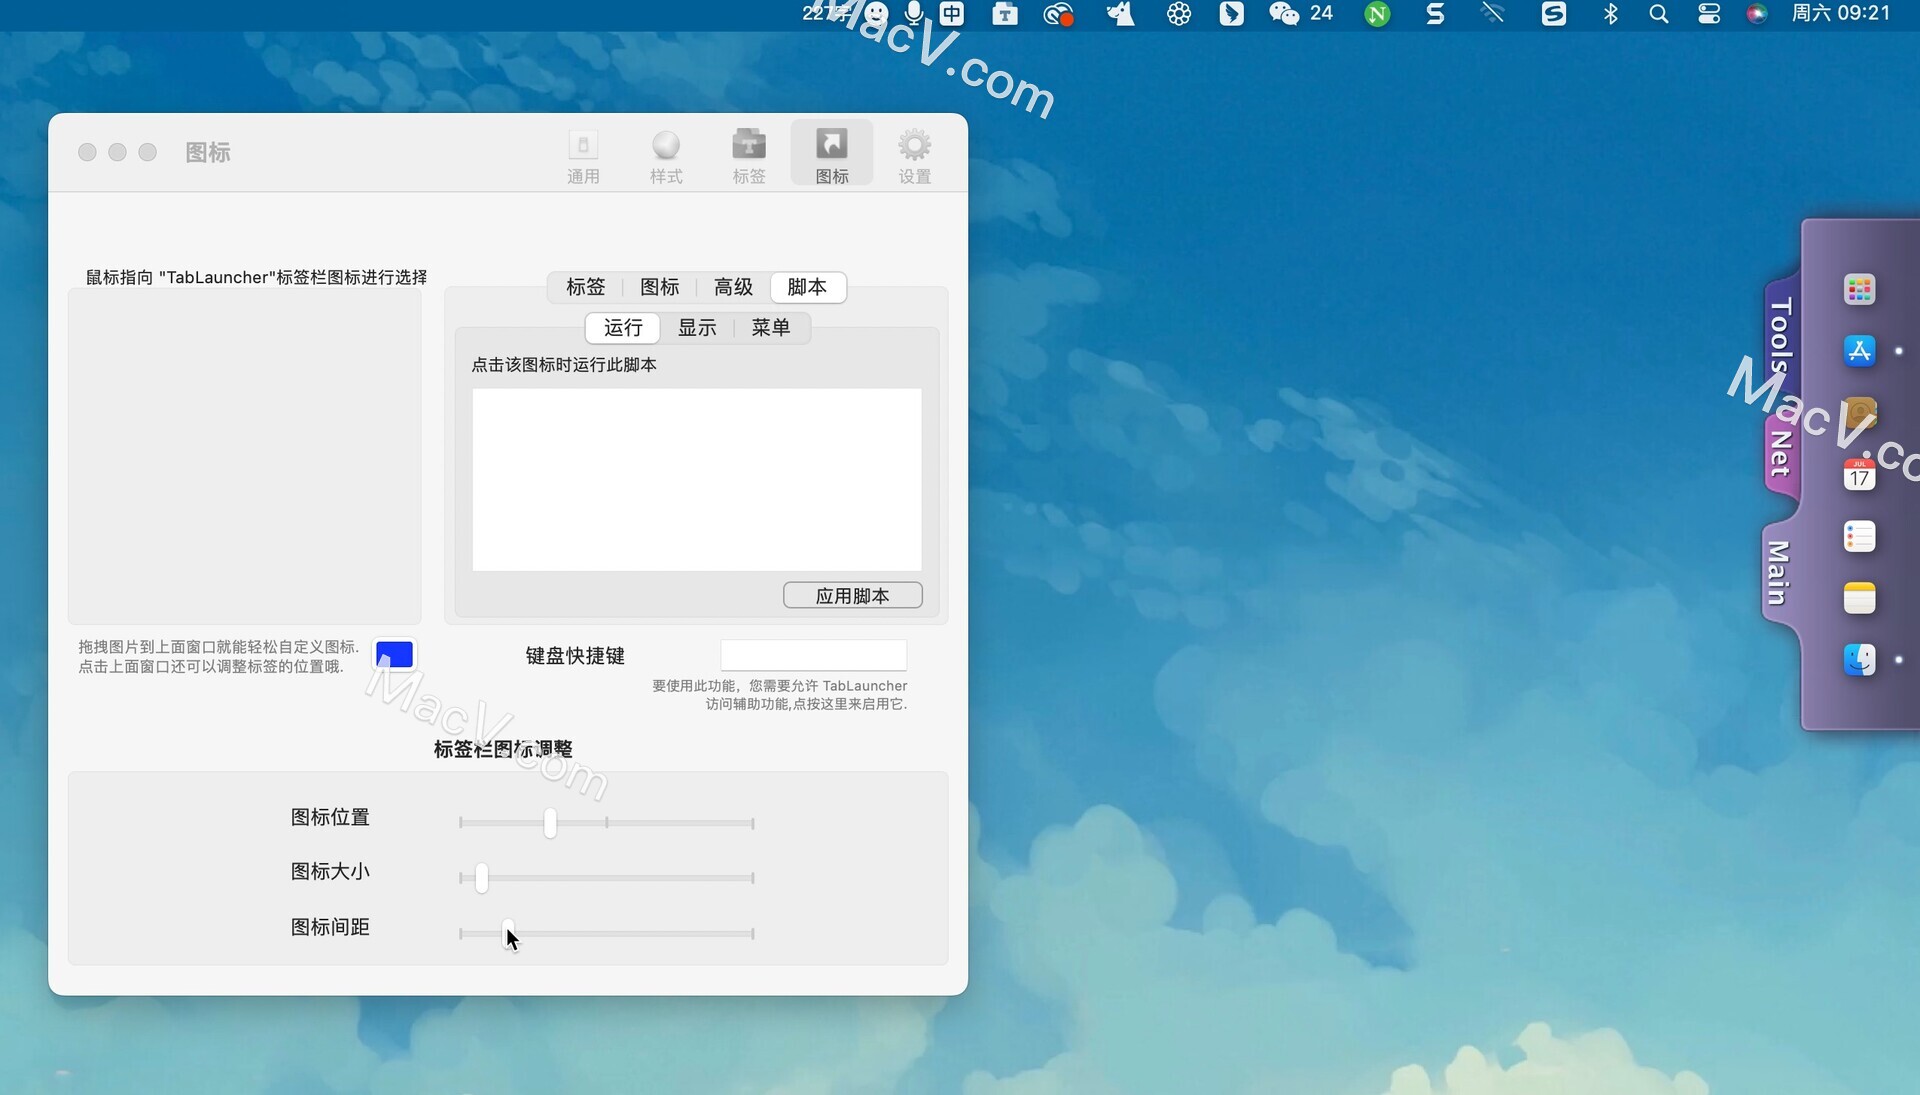Viewport: 1920px width, 1095px height.
Task: Open the Net tab in TabLauncher
Action: point(1781,453)
